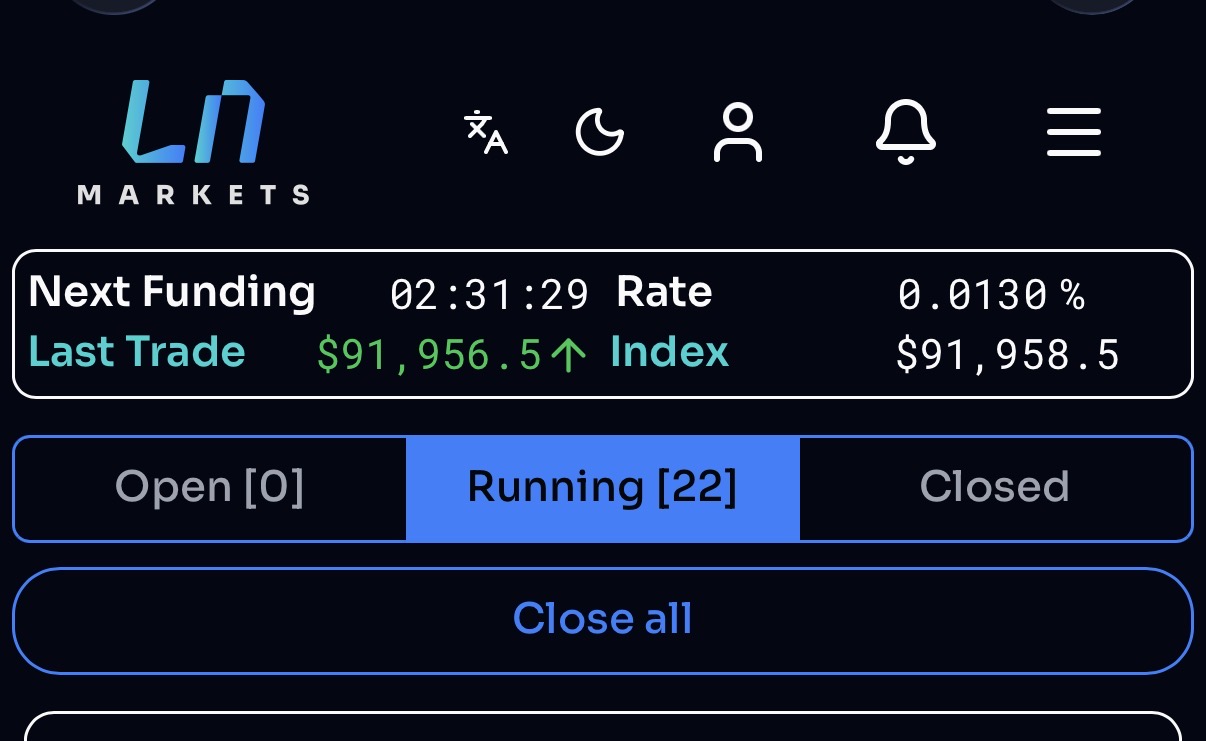Screen dimensions: 1206x741
Task: Open notifications via the bell icon
Action: click(905, 133)
